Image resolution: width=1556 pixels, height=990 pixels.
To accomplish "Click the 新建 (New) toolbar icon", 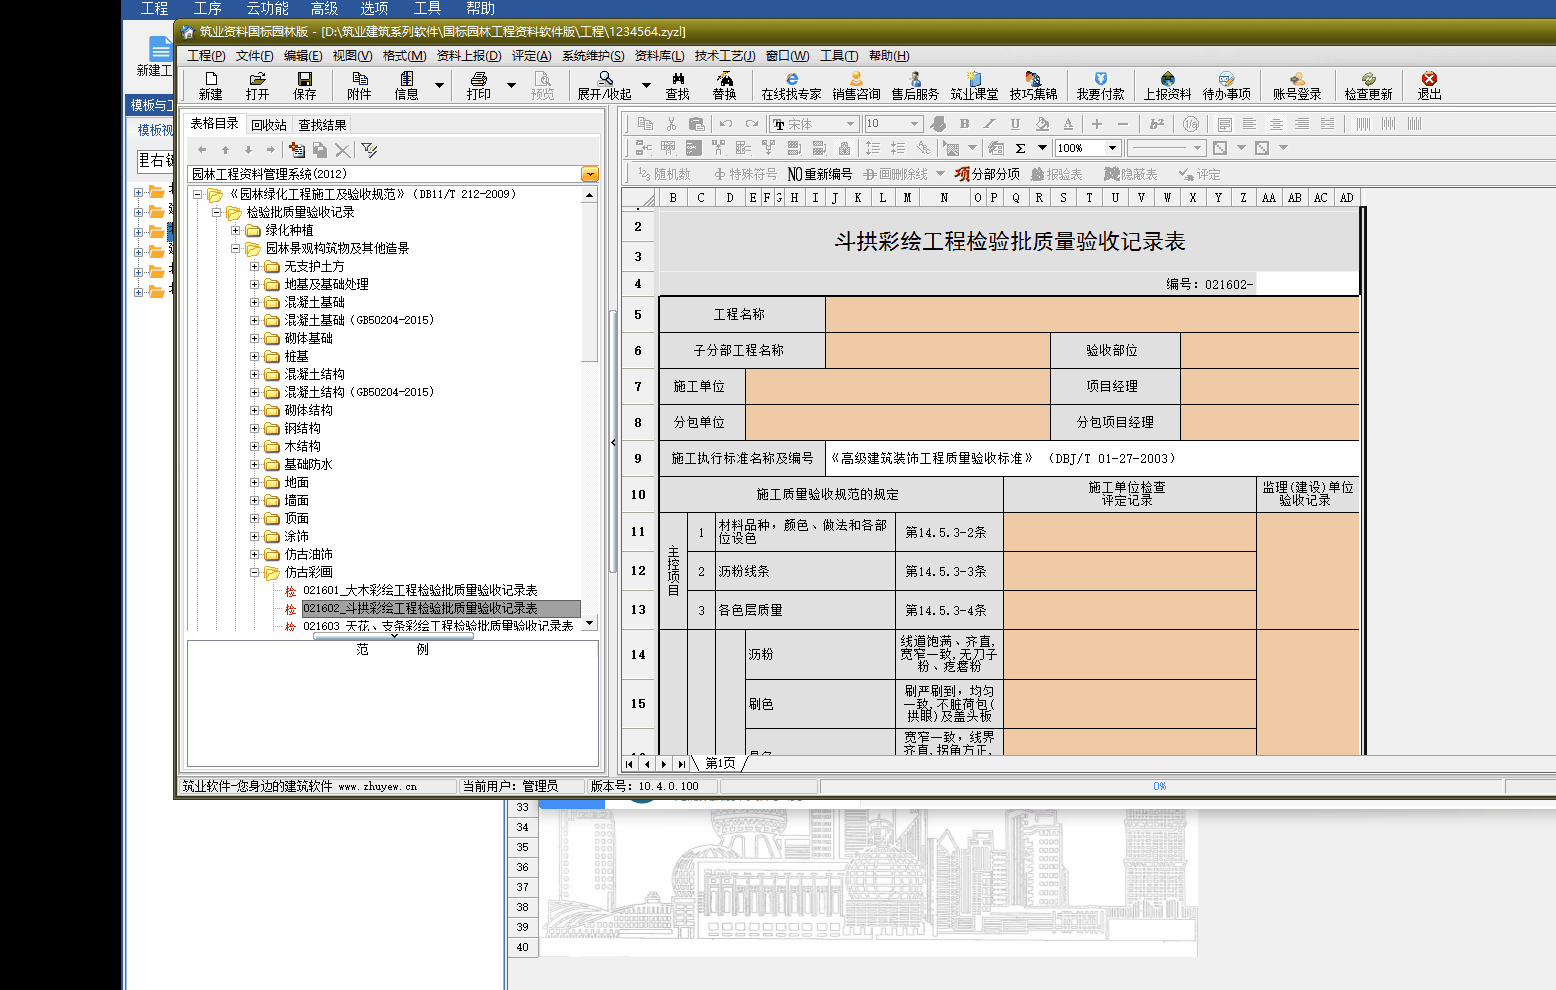I will click(x=210, y=85).
